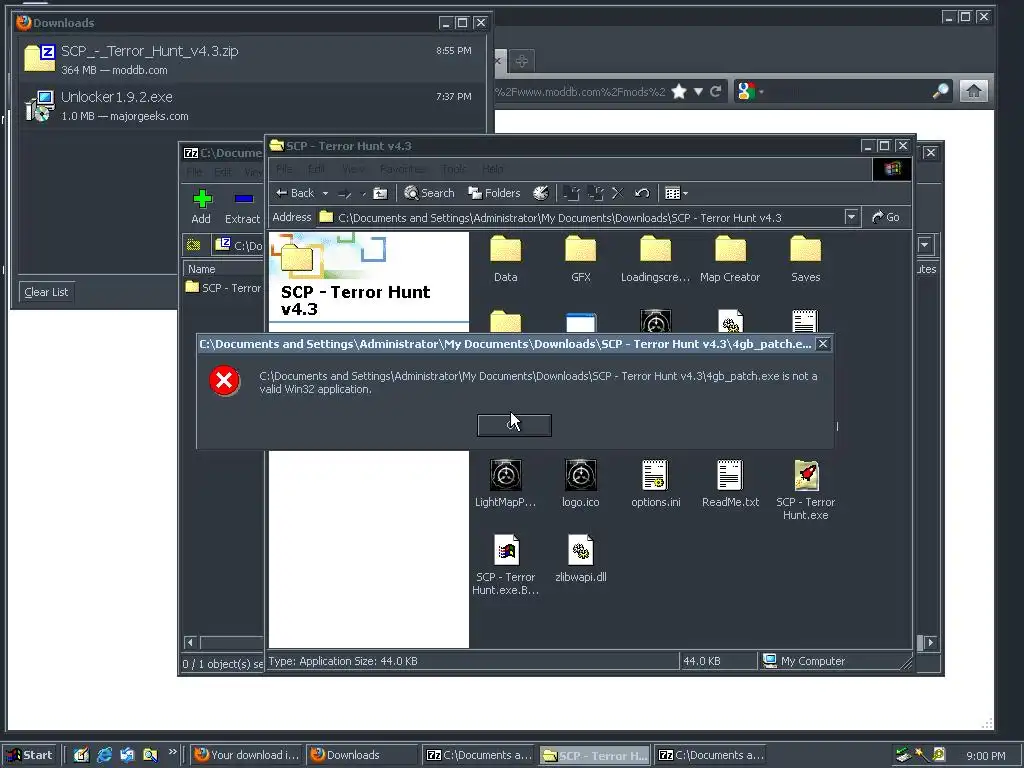Click the Search toolbar button
This screenshot has width=1024, height=768.
pyautogui.click(x=429, y=193)
